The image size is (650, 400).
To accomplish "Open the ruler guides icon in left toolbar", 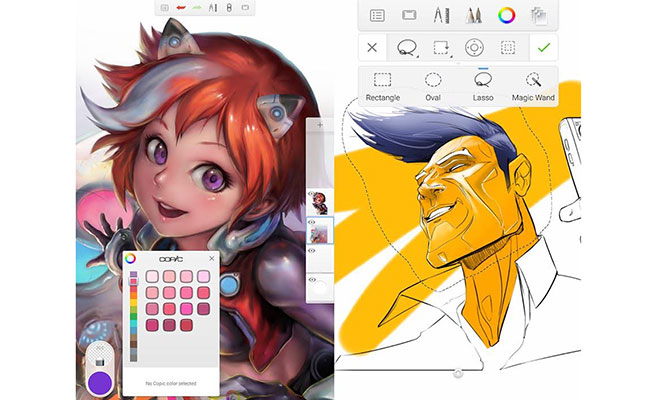I will [213, 7].
